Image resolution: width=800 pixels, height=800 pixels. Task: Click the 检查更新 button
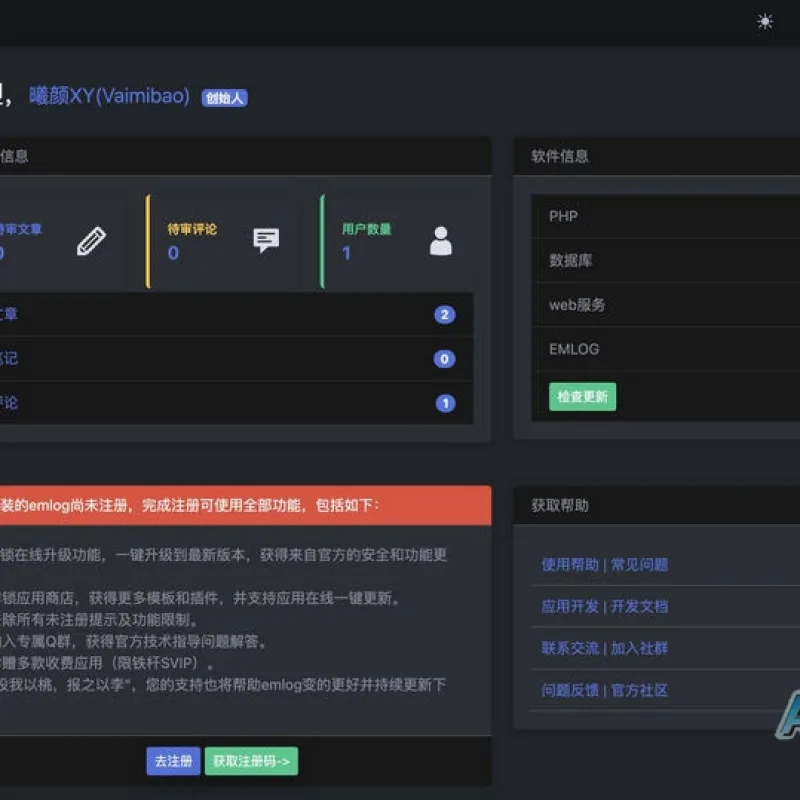click(x=583, y=396)
